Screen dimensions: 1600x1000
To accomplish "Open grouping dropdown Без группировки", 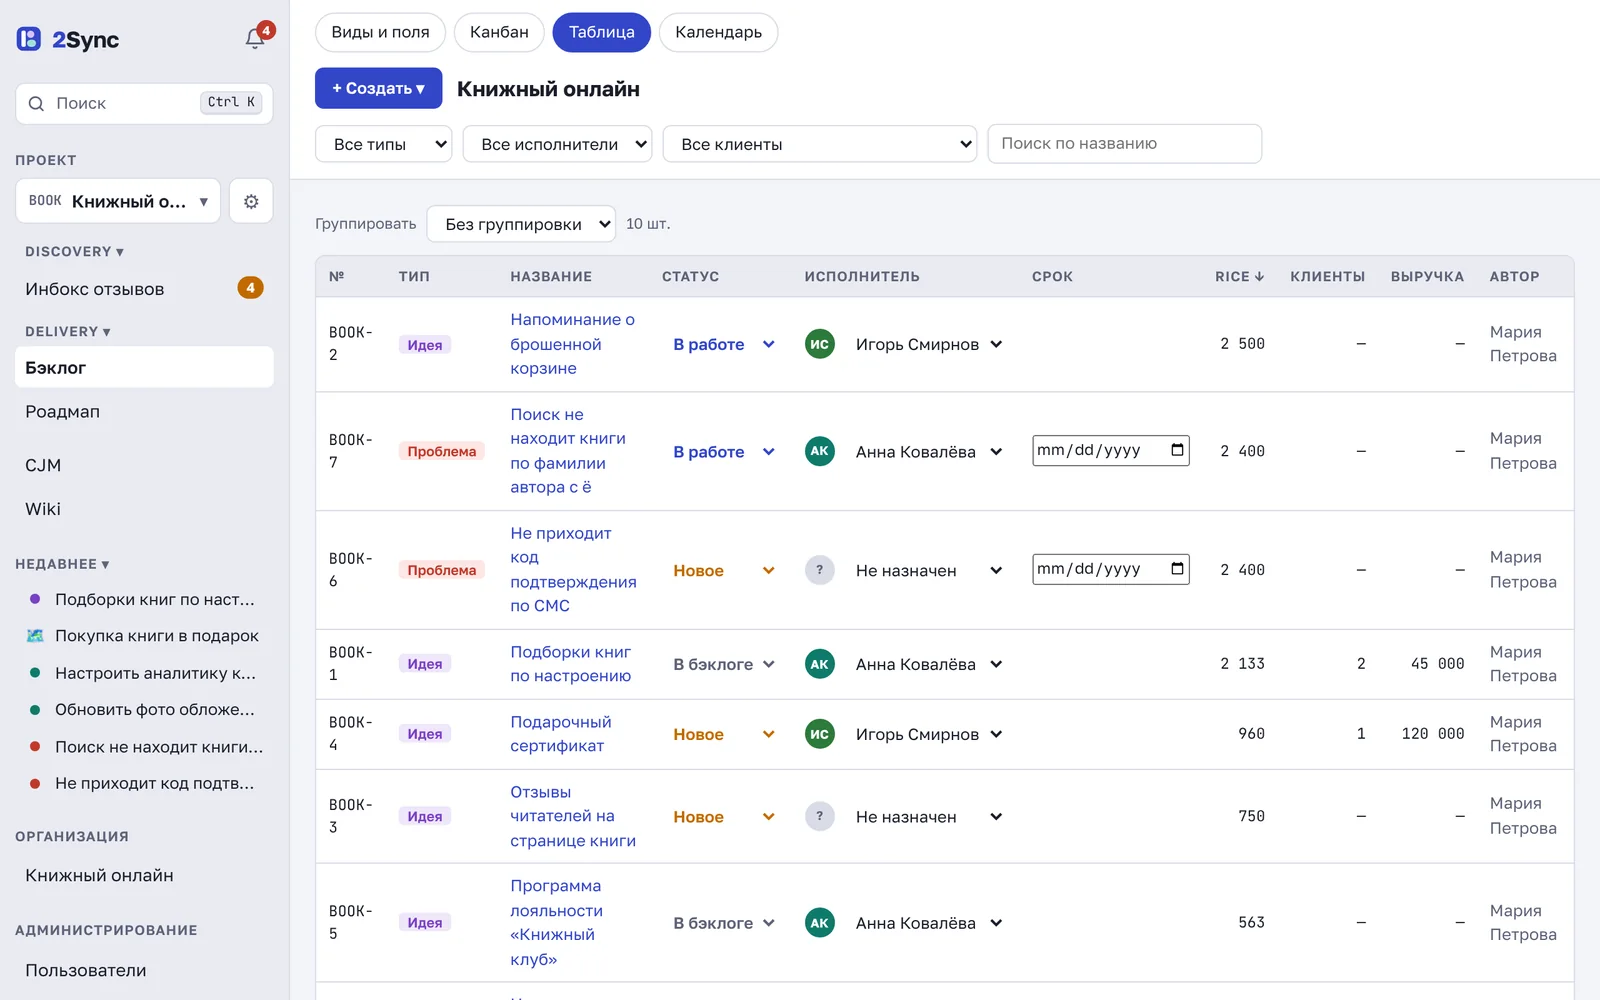I will 521,224.
